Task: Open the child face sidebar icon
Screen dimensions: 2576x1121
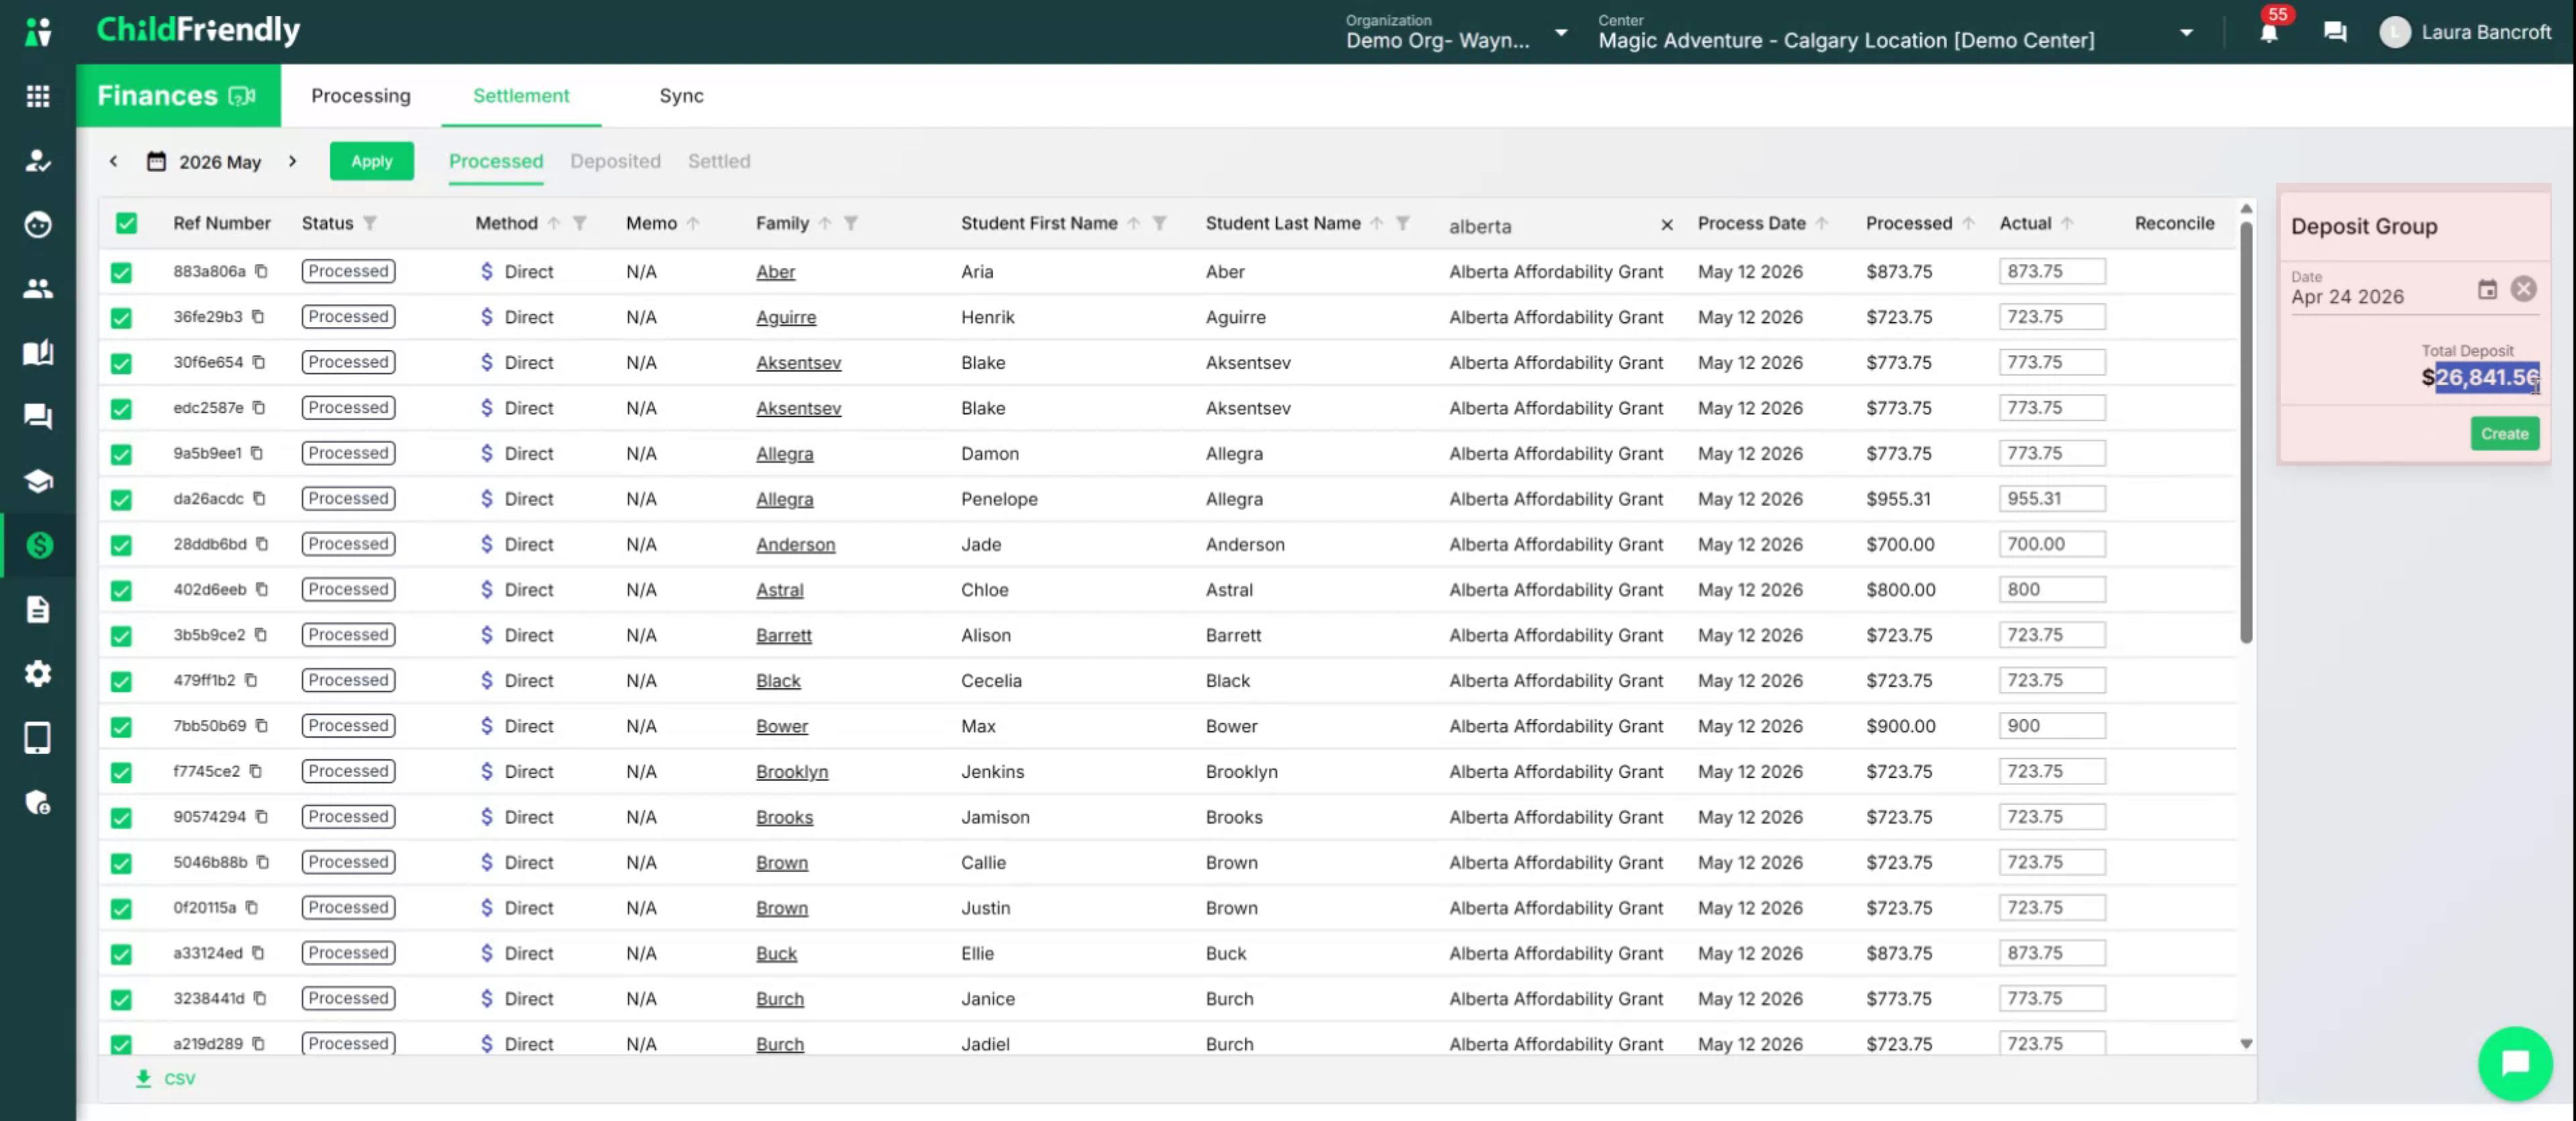Action: (x=38, y=224)
